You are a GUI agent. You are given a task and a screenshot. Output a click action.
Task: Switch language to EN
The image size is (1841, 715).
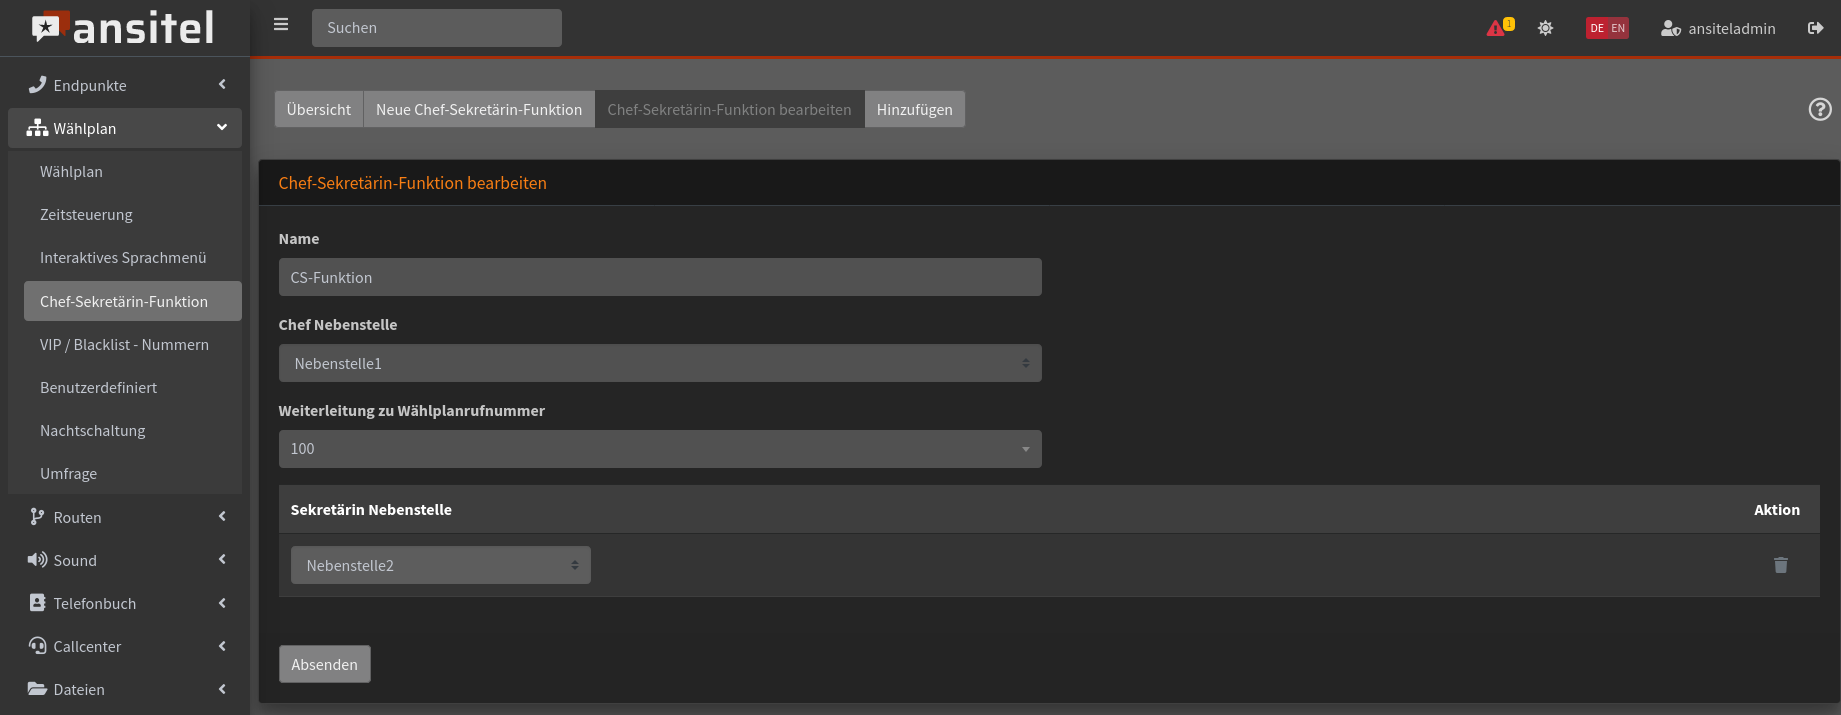pyautogui.click(x=1618, y=28)
